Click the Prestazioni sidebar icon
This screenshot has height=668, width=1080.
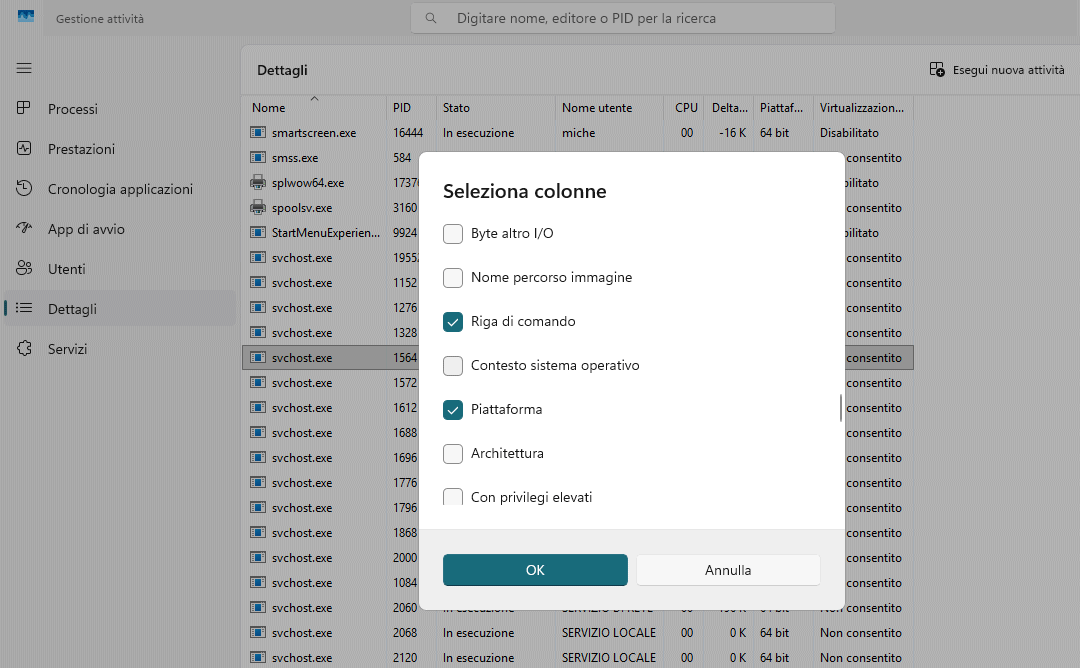24,148
